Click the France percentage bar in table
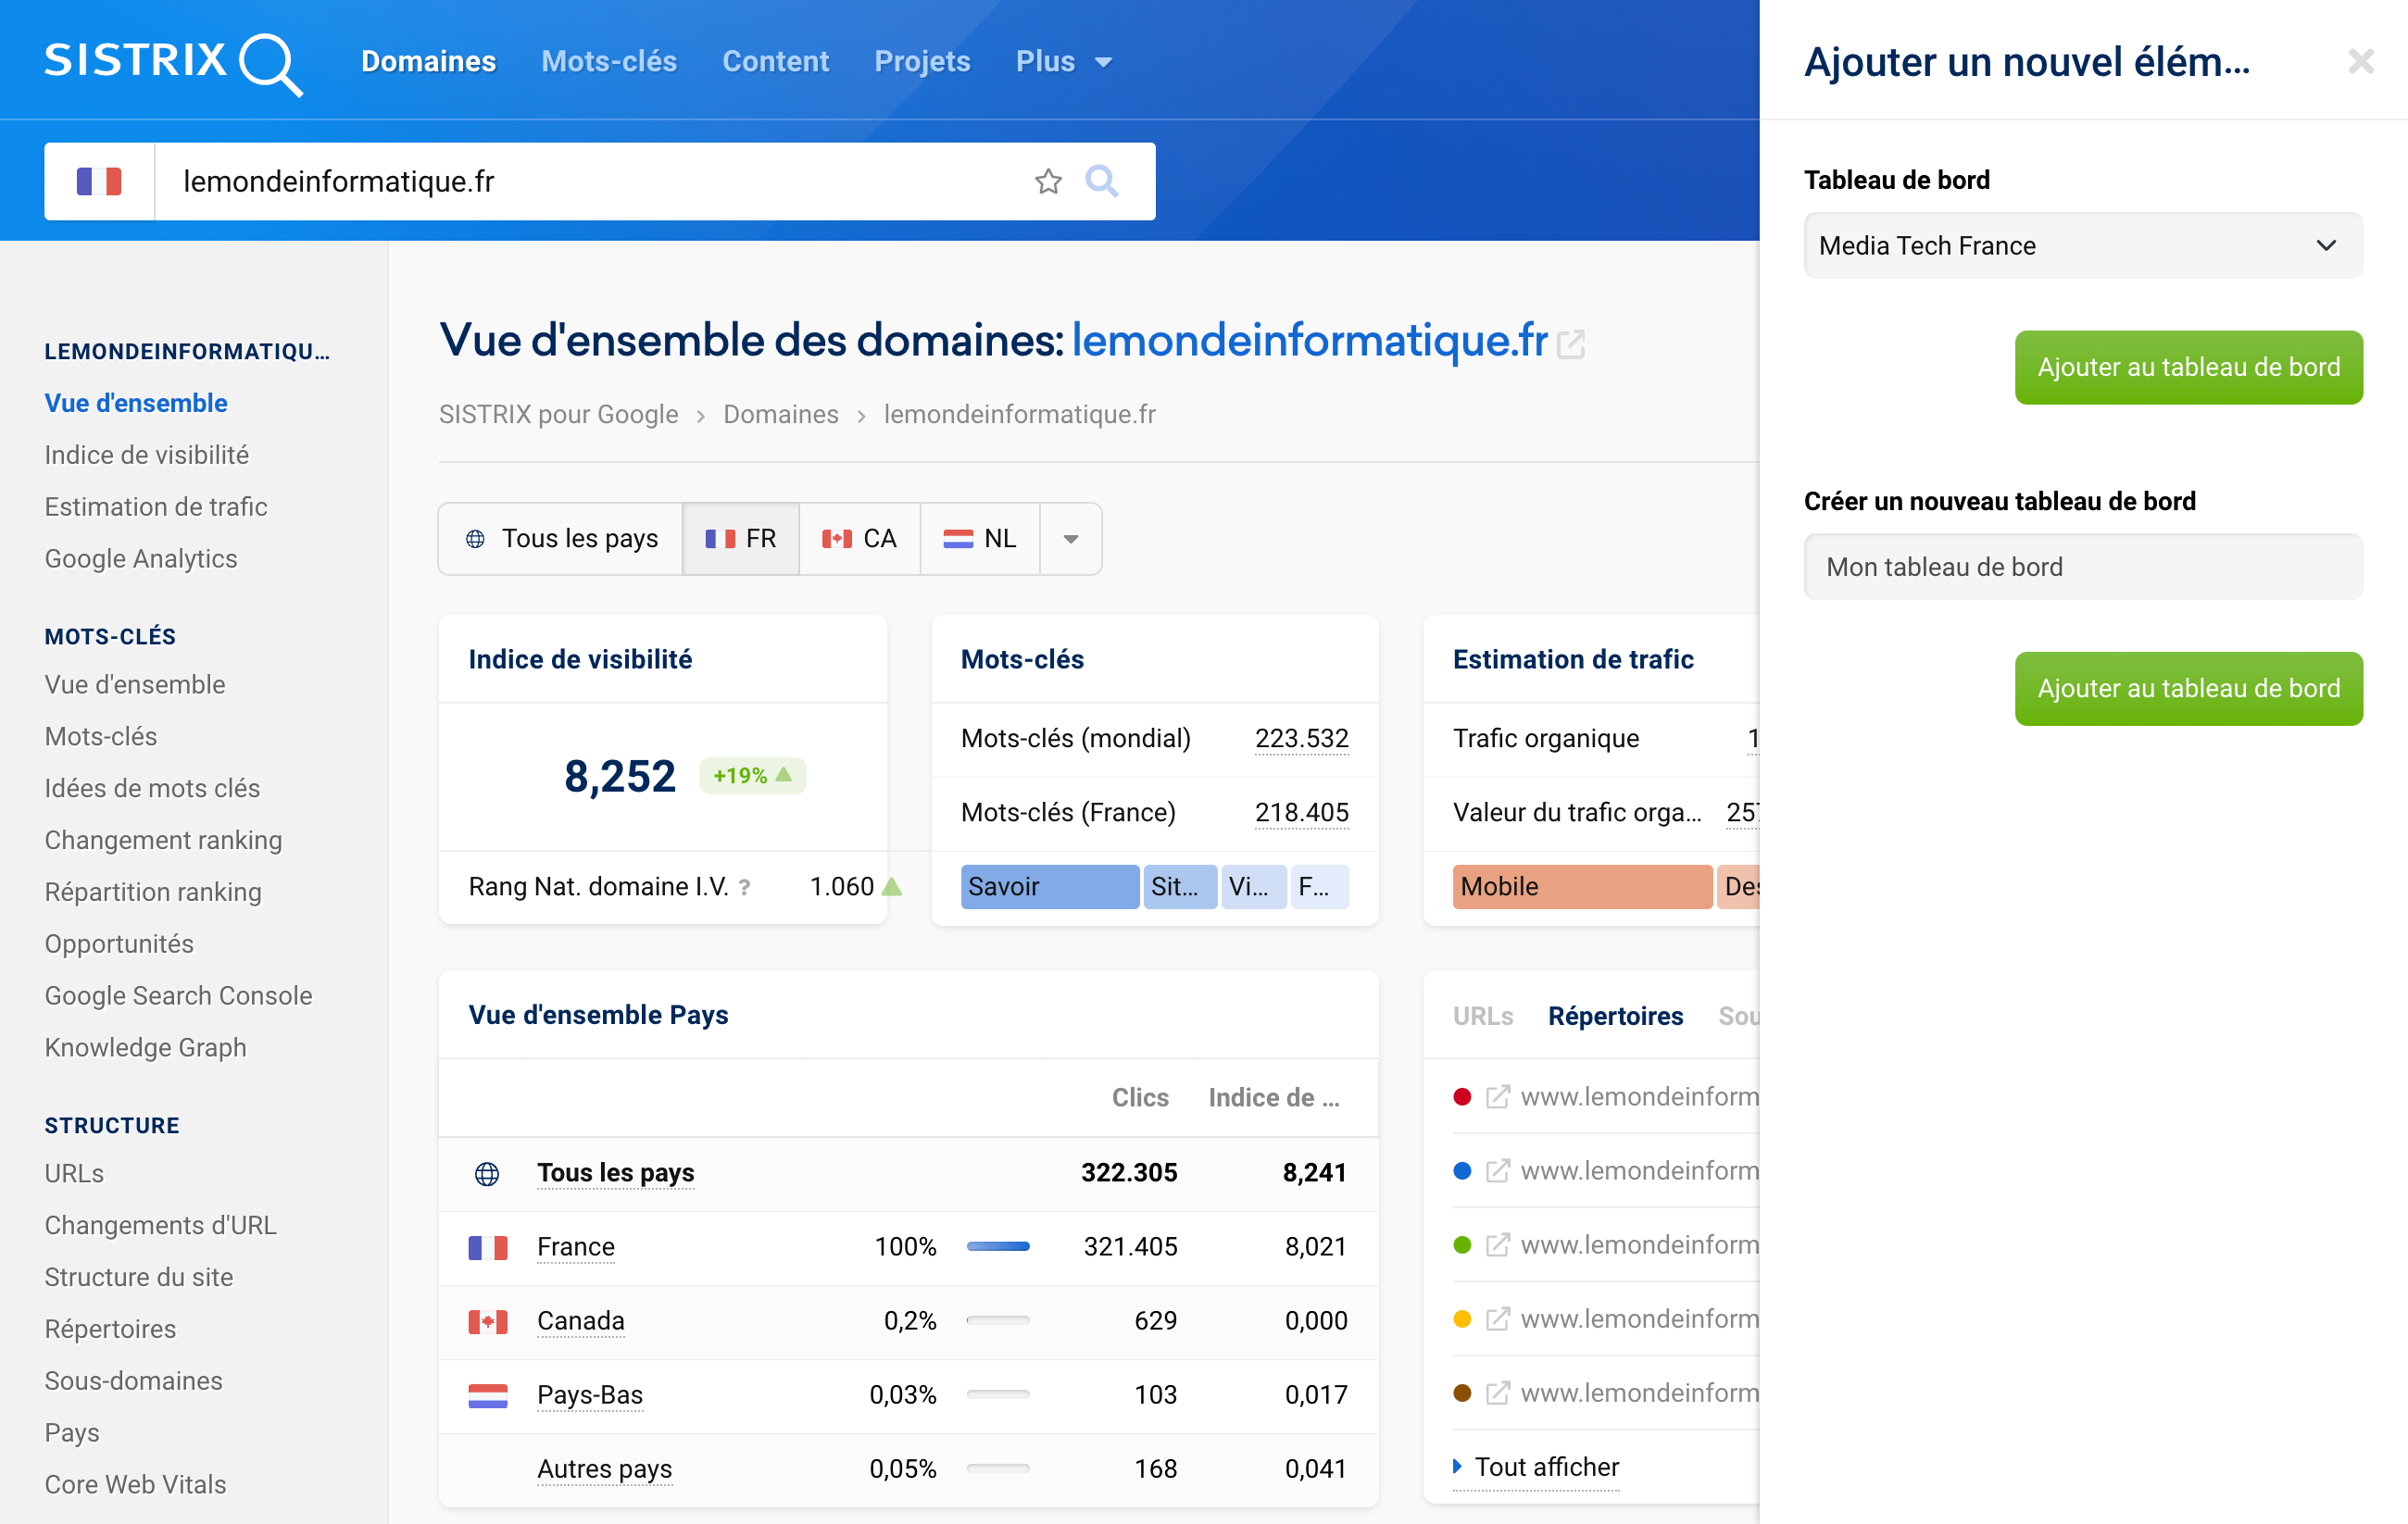This screenshot has height=1524, width=2408. coord(998,1247)
